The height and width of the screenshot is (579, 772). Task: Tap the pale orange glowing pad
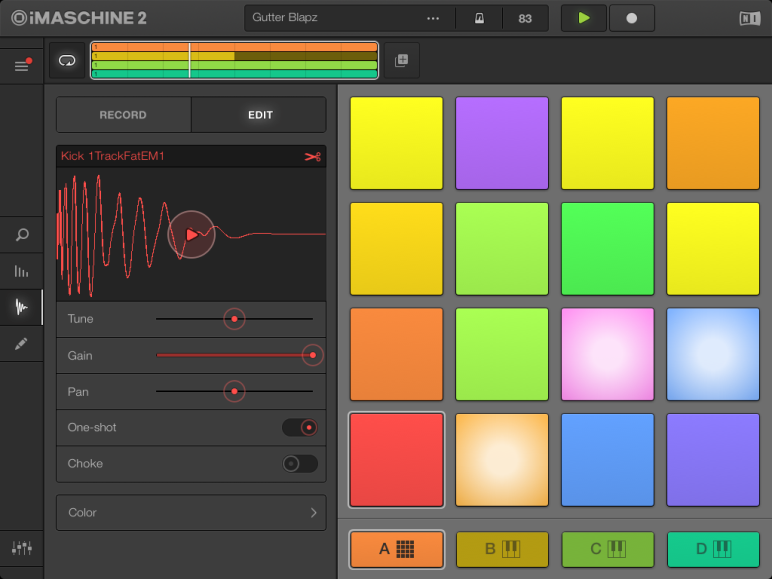pos(502,460)
